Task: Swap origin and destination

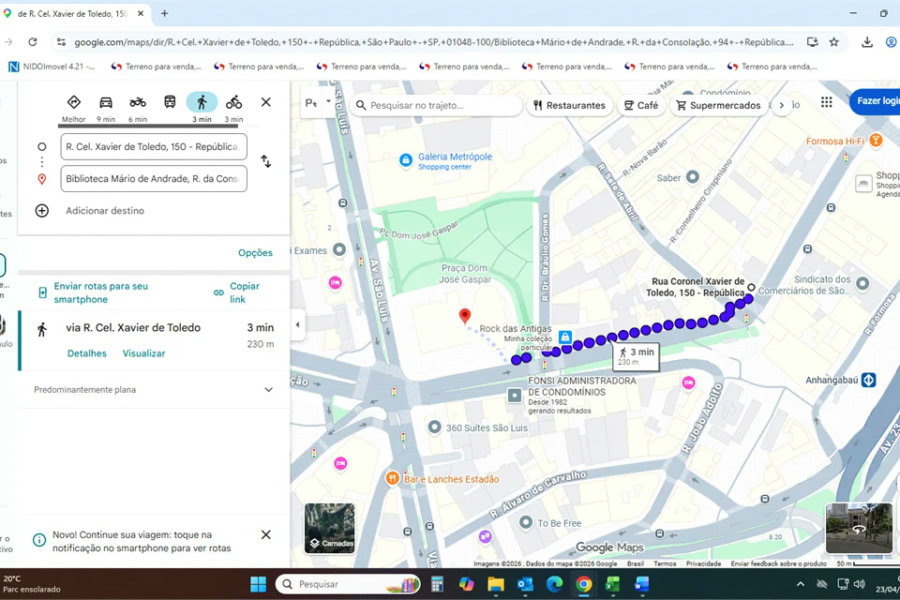Action: [266, 161]
